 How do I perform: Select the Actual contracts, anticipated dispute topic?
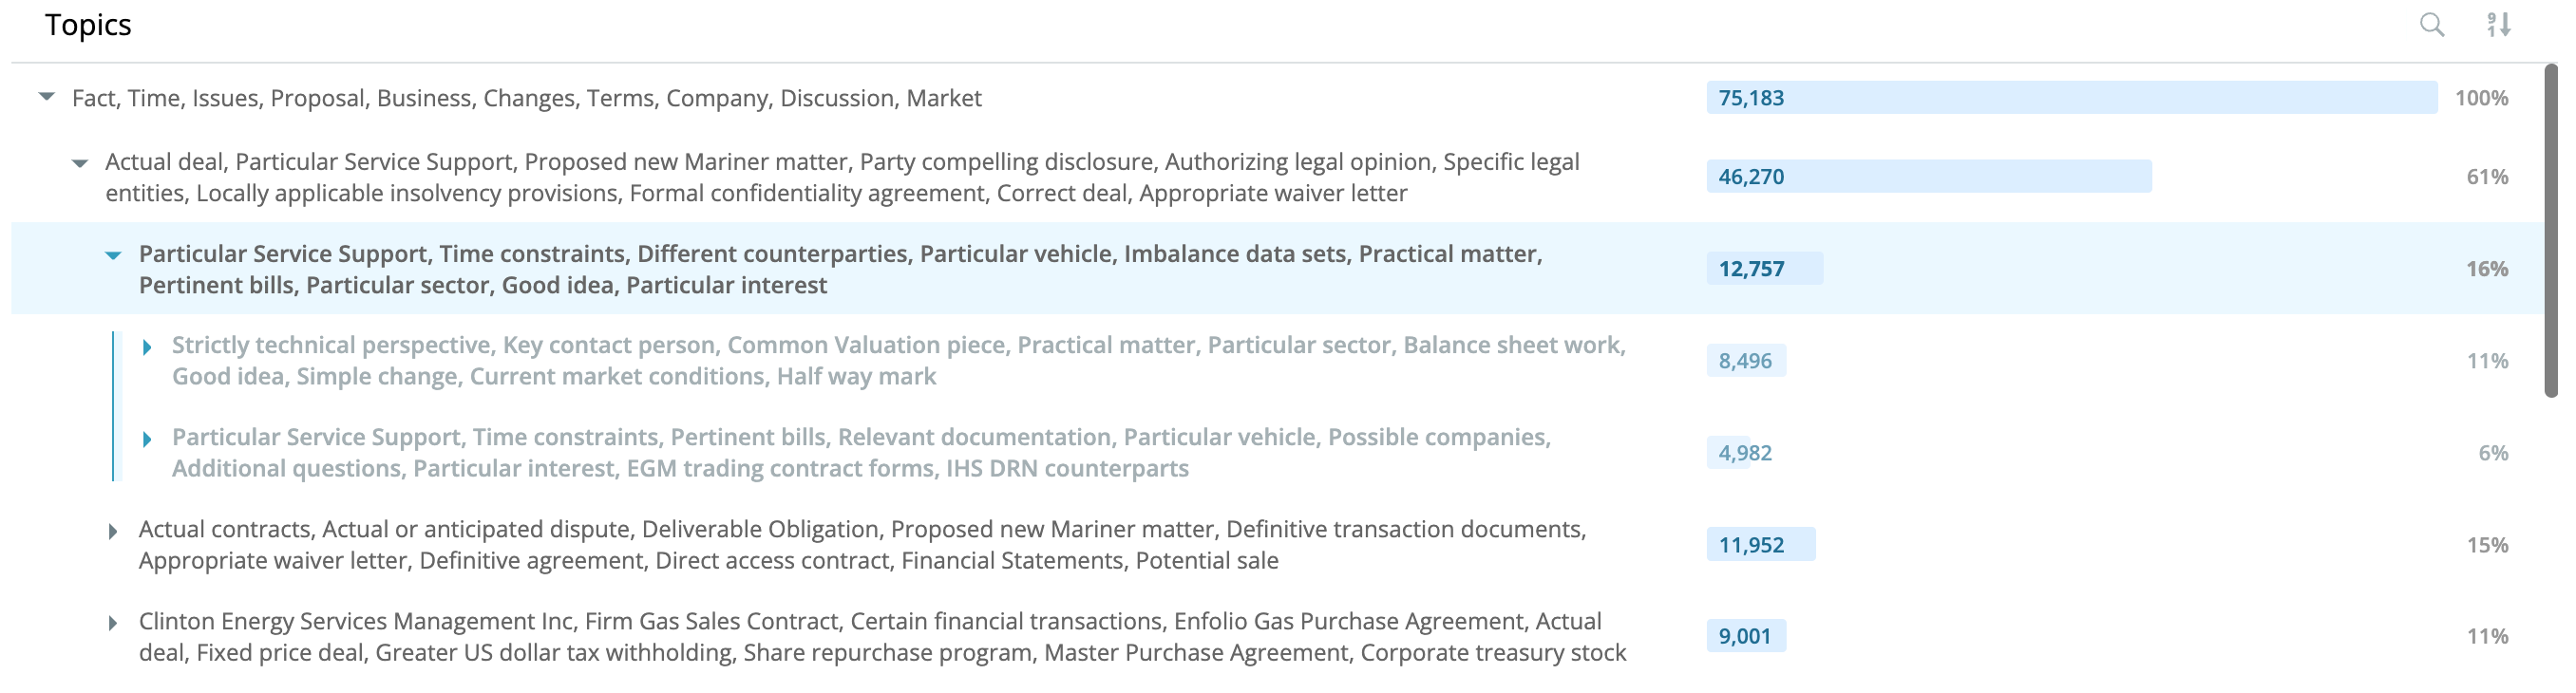click(x=862, y=545)
